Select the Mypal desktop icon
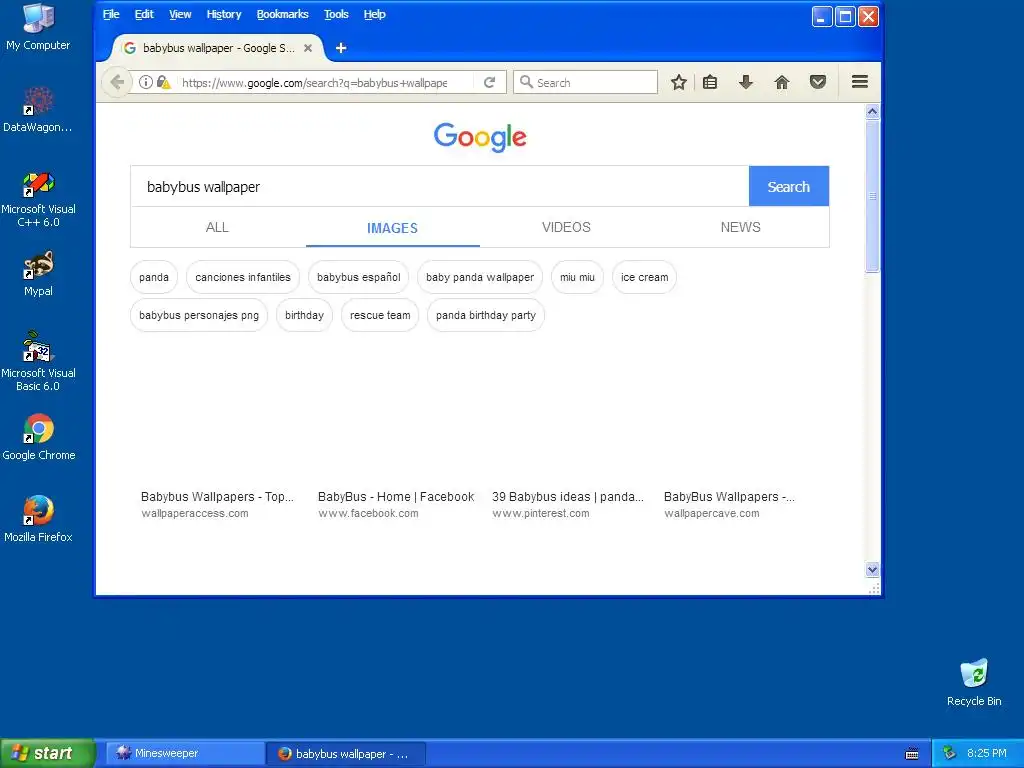This screenshot has width=1024, height=768. click(x=38, y=274)
